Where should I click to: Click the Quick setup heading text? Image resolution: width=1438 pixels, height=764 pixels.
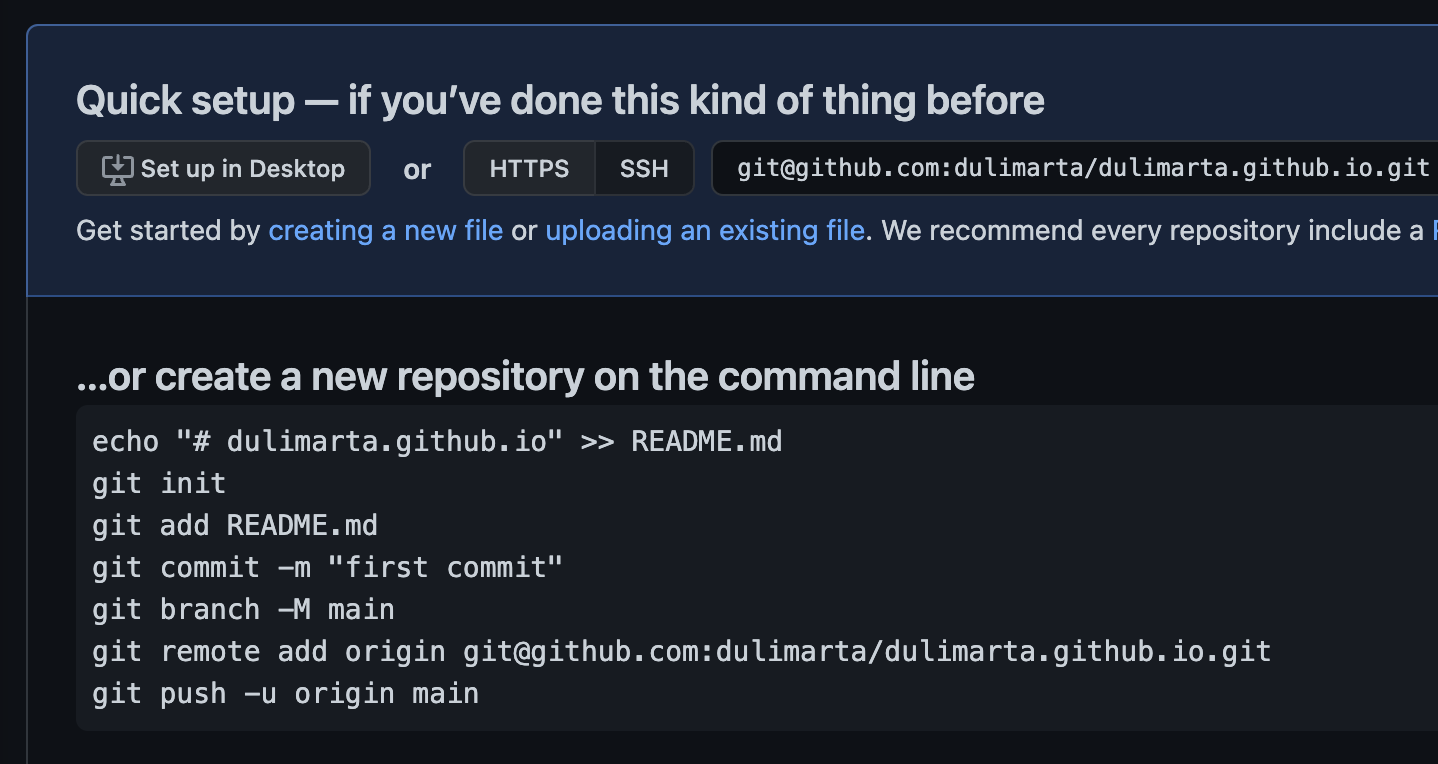(x=560, y=100)
